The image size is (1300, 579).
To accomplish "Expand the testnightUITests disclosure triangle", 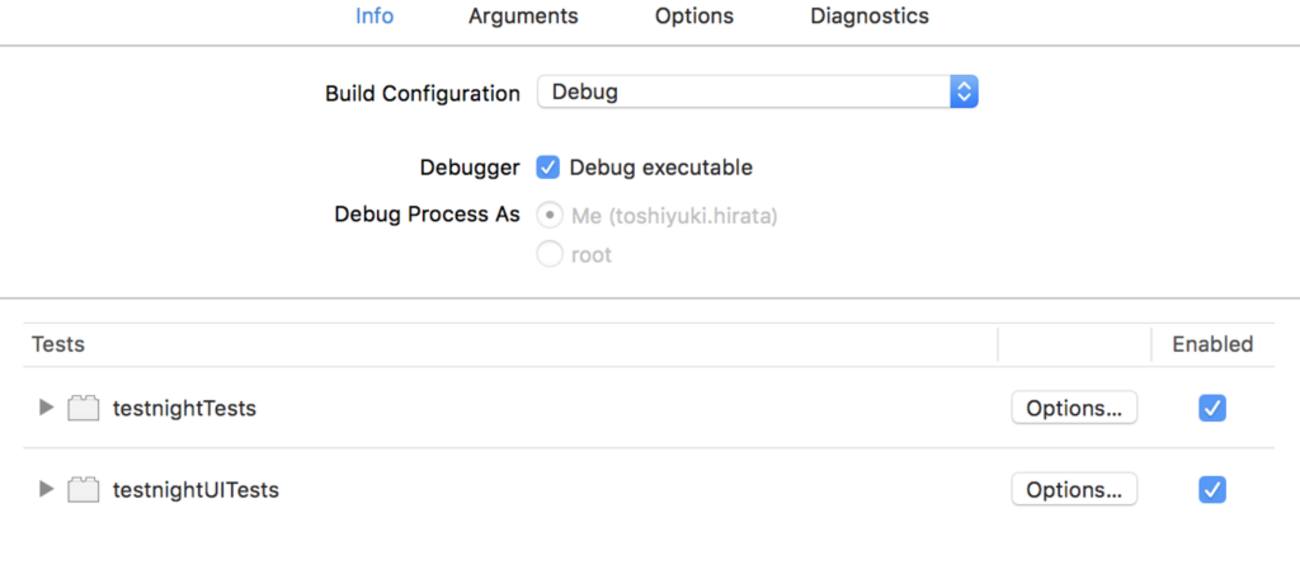I will point(45,490).
